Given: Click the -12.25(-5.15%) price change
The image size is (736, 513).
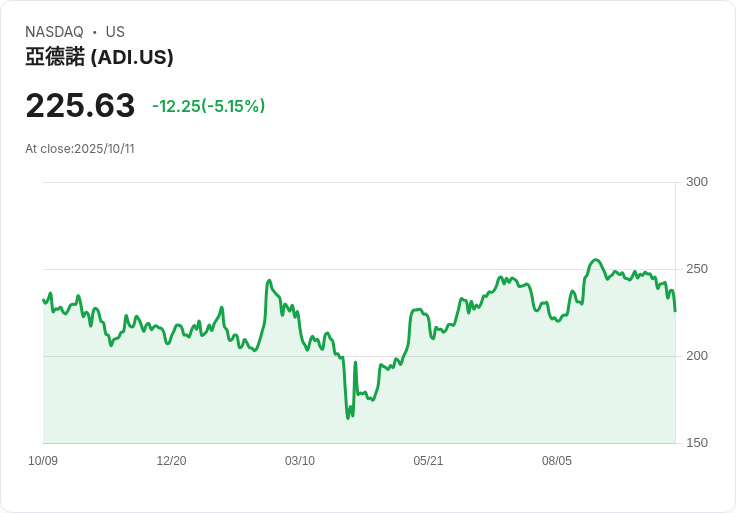Looking at the screenshot, I should pyautogui.click(x=208, y=106).
